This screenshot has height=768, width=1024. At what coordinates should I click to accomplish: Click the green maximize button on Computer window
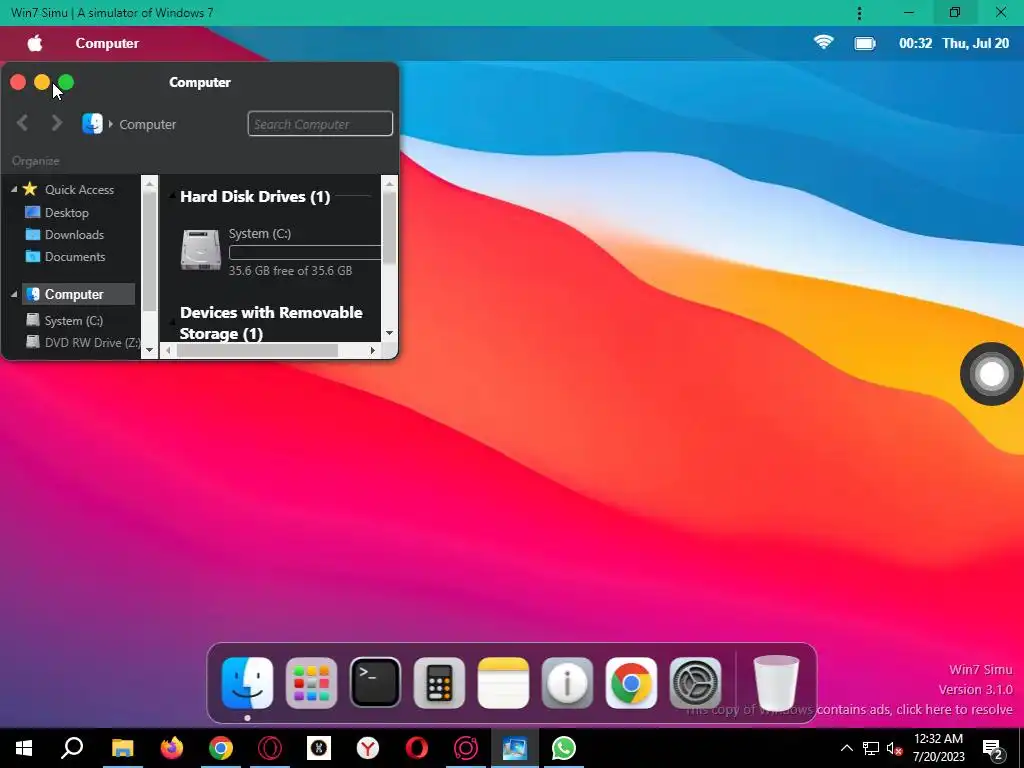(66, 82)
